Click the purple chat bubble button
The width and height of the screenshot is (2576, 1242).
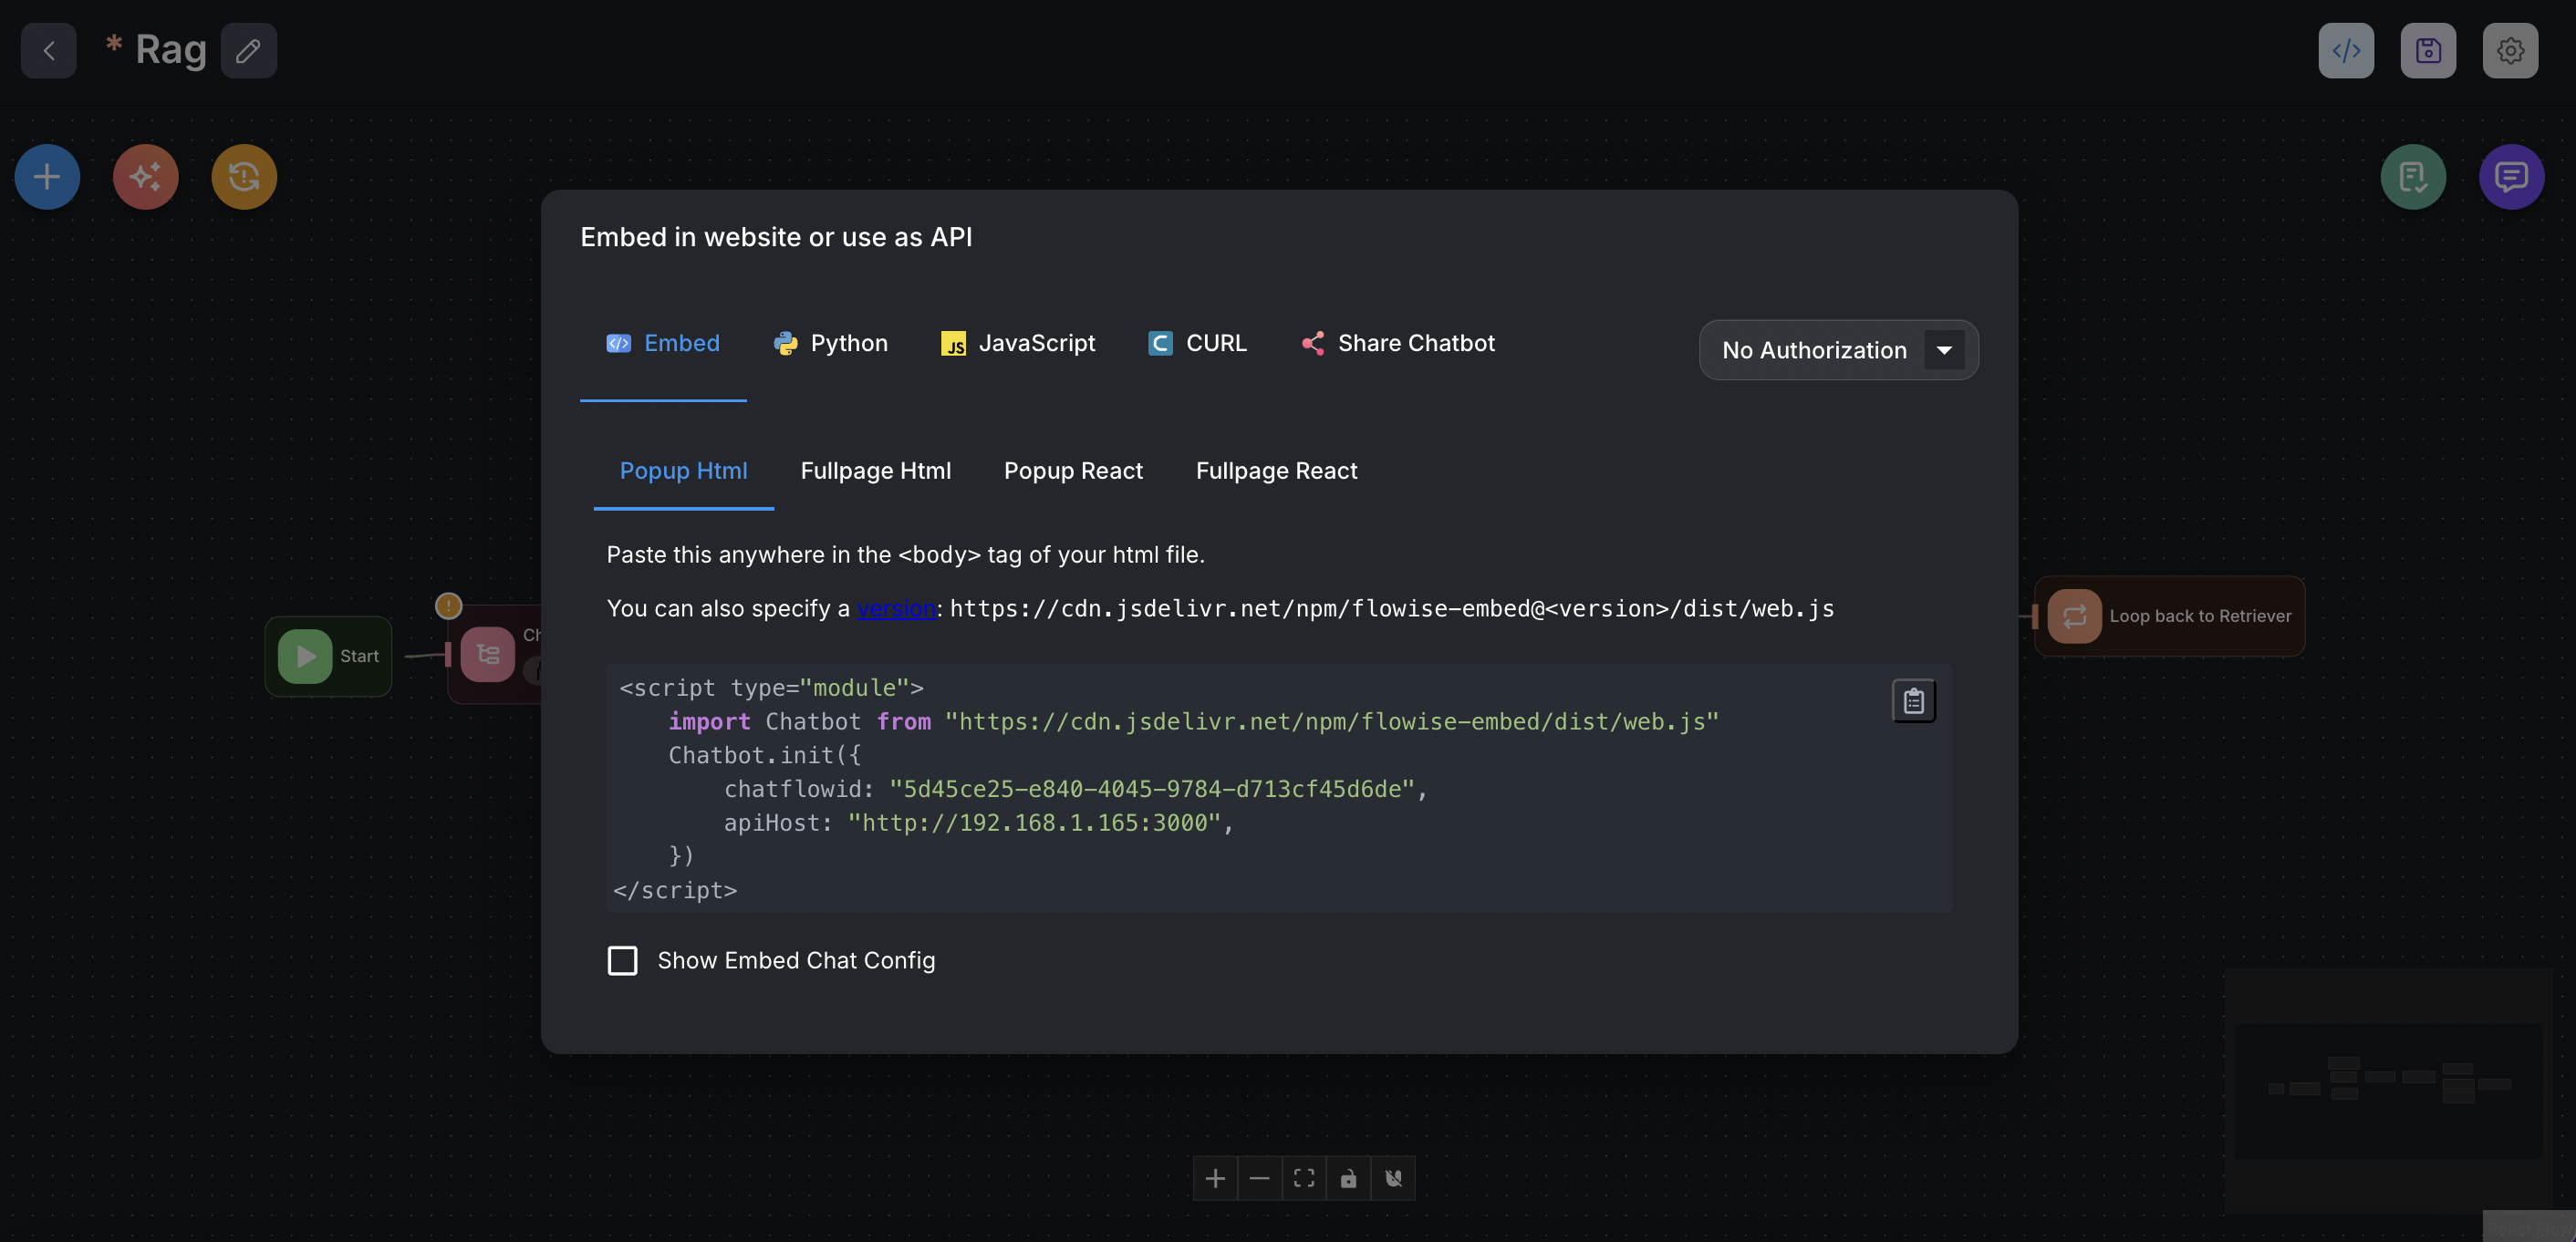tap(2510, 177)
